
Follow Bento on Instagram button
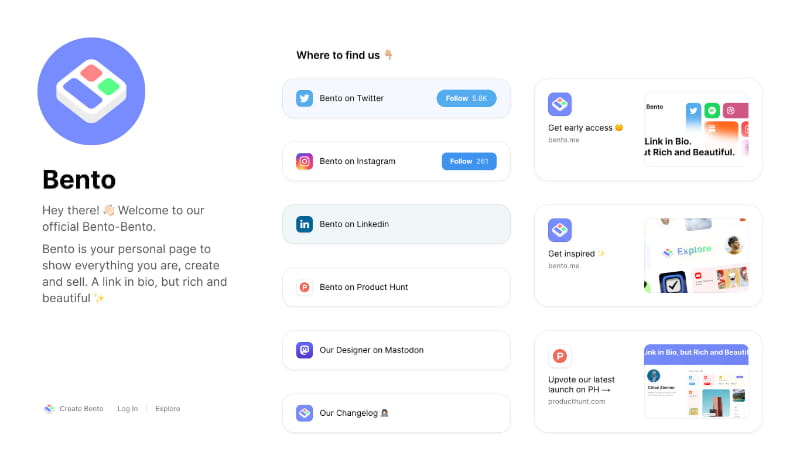pos(469,161)
